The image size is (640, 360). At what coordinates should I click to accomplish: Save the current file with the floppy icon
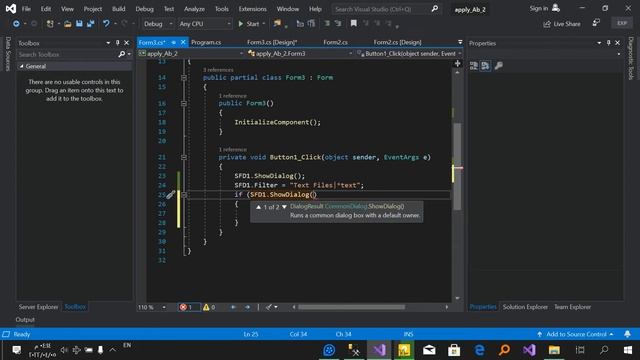pyautogui.click(x=79, y=24)
